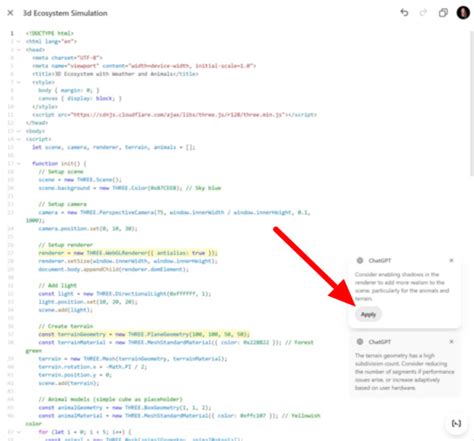Open code tools floating button bottom right
Viewport: 474px width, 441px height.
tap(456, 423)
